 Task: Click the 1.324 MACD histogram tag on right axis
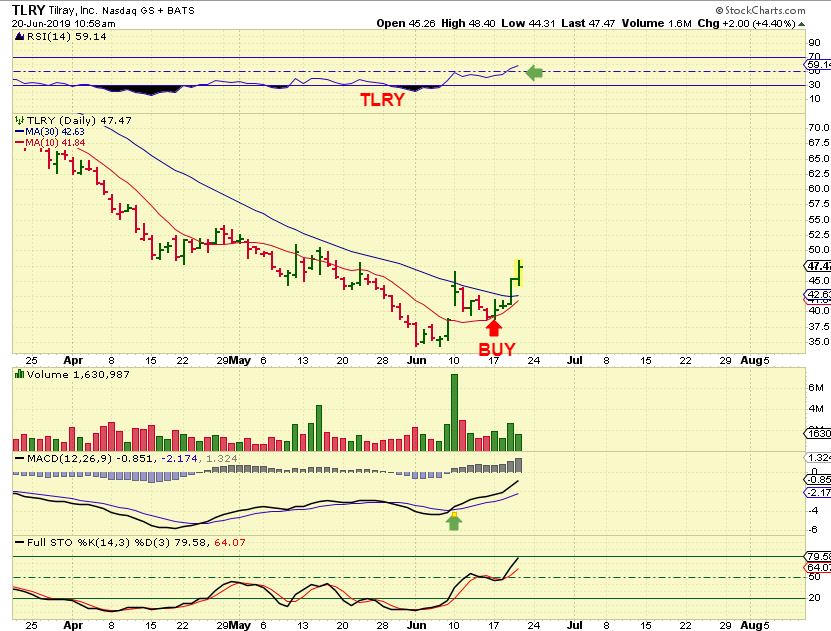[819, 457]
